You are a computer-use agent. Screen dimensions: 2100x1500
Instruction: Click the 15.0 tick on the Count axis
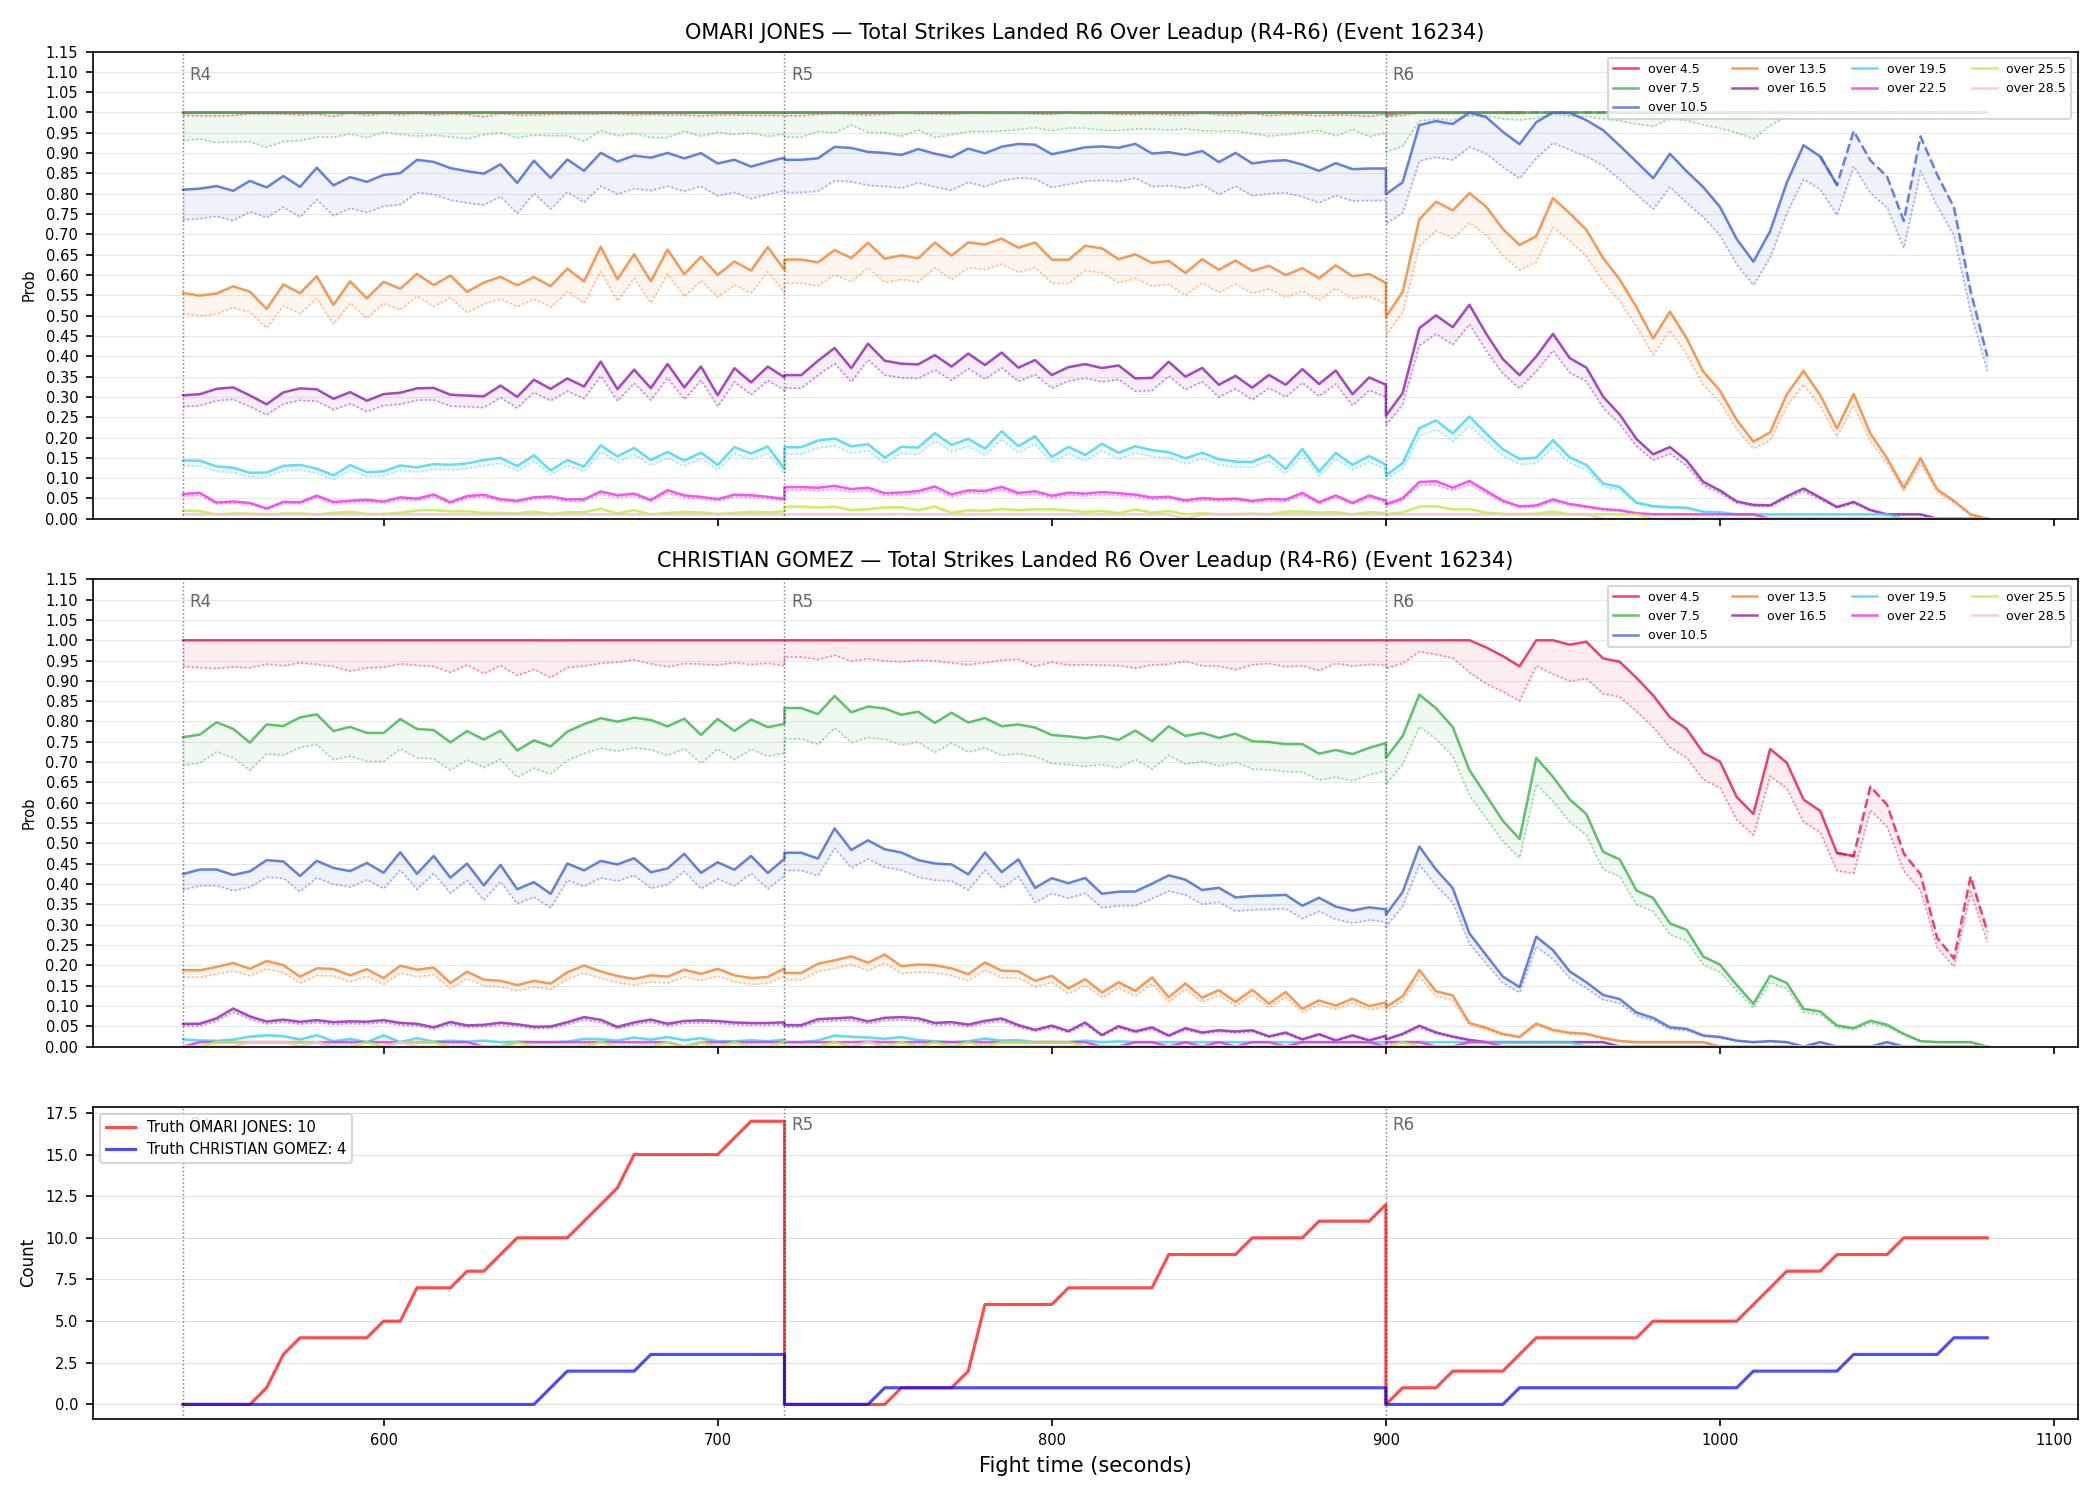point(62,1155)
